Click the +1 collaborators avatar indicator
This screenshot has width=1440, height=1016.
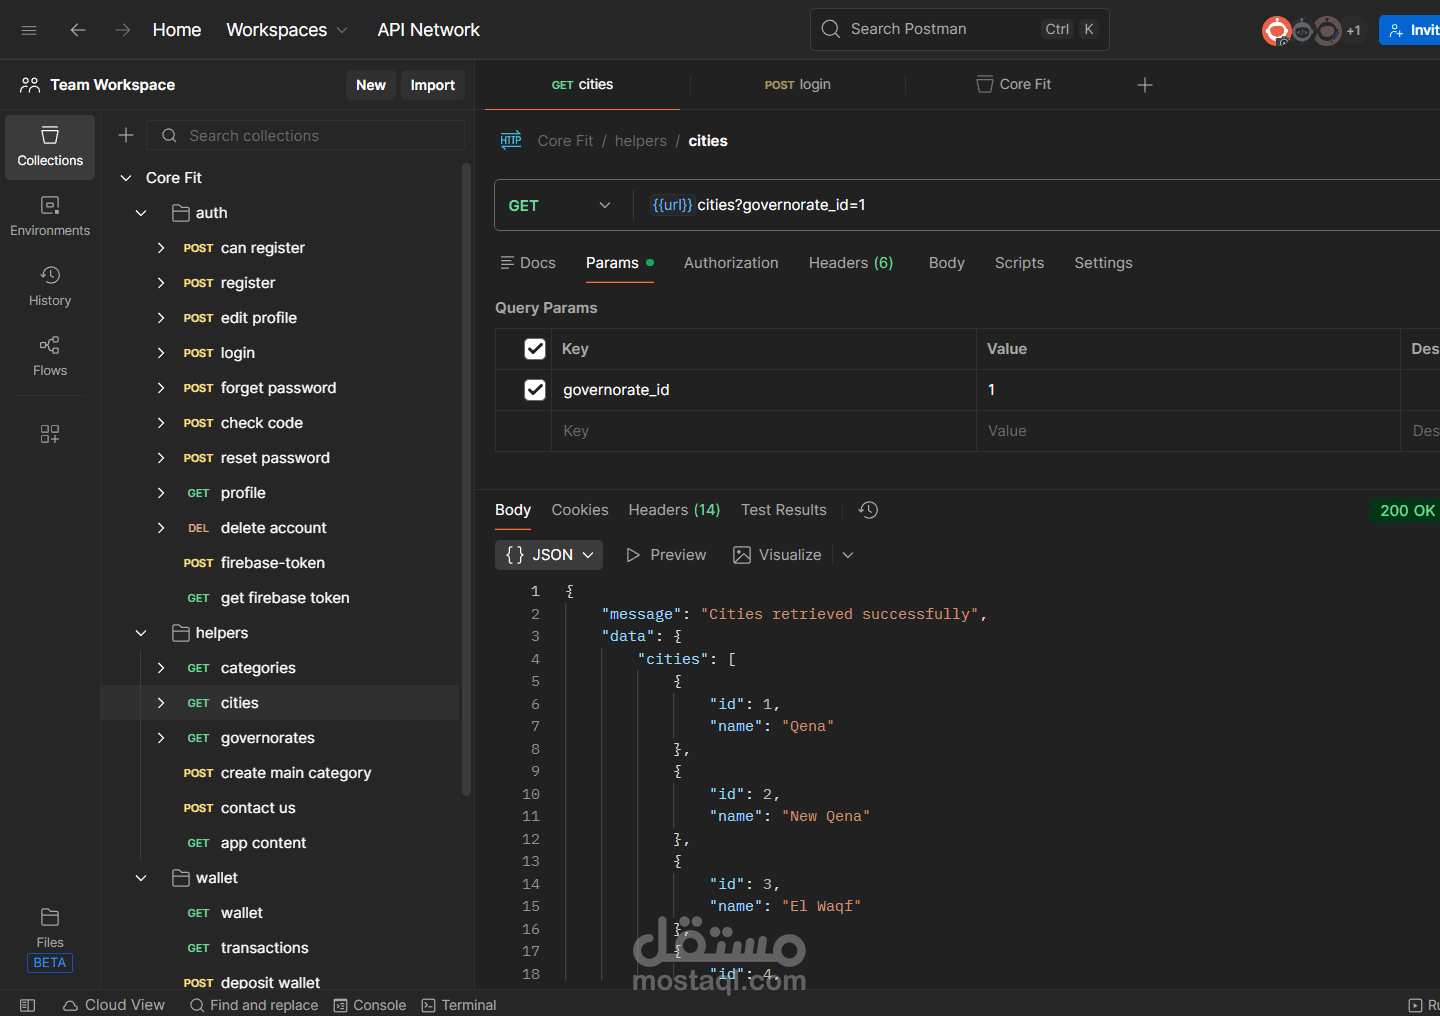1354,31
